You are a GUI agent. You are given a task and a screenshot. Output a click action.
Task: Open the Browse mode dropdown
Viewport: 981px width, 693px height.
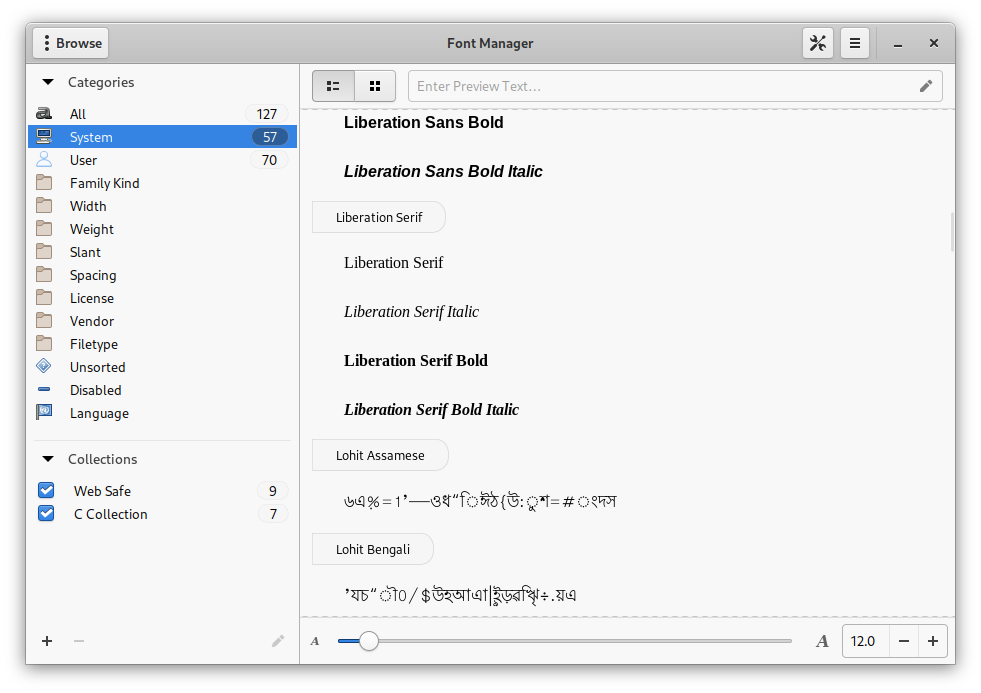coord(70,43)
